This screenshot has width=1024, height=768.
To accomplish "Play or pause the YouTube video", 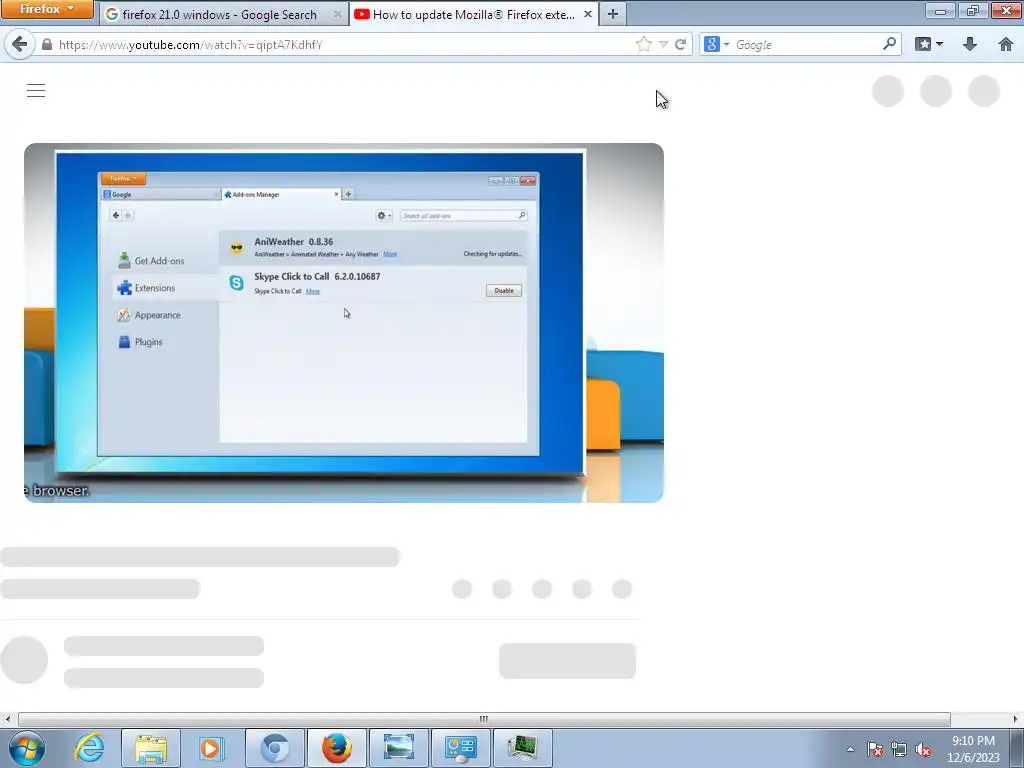I will (x=344, y=323).
